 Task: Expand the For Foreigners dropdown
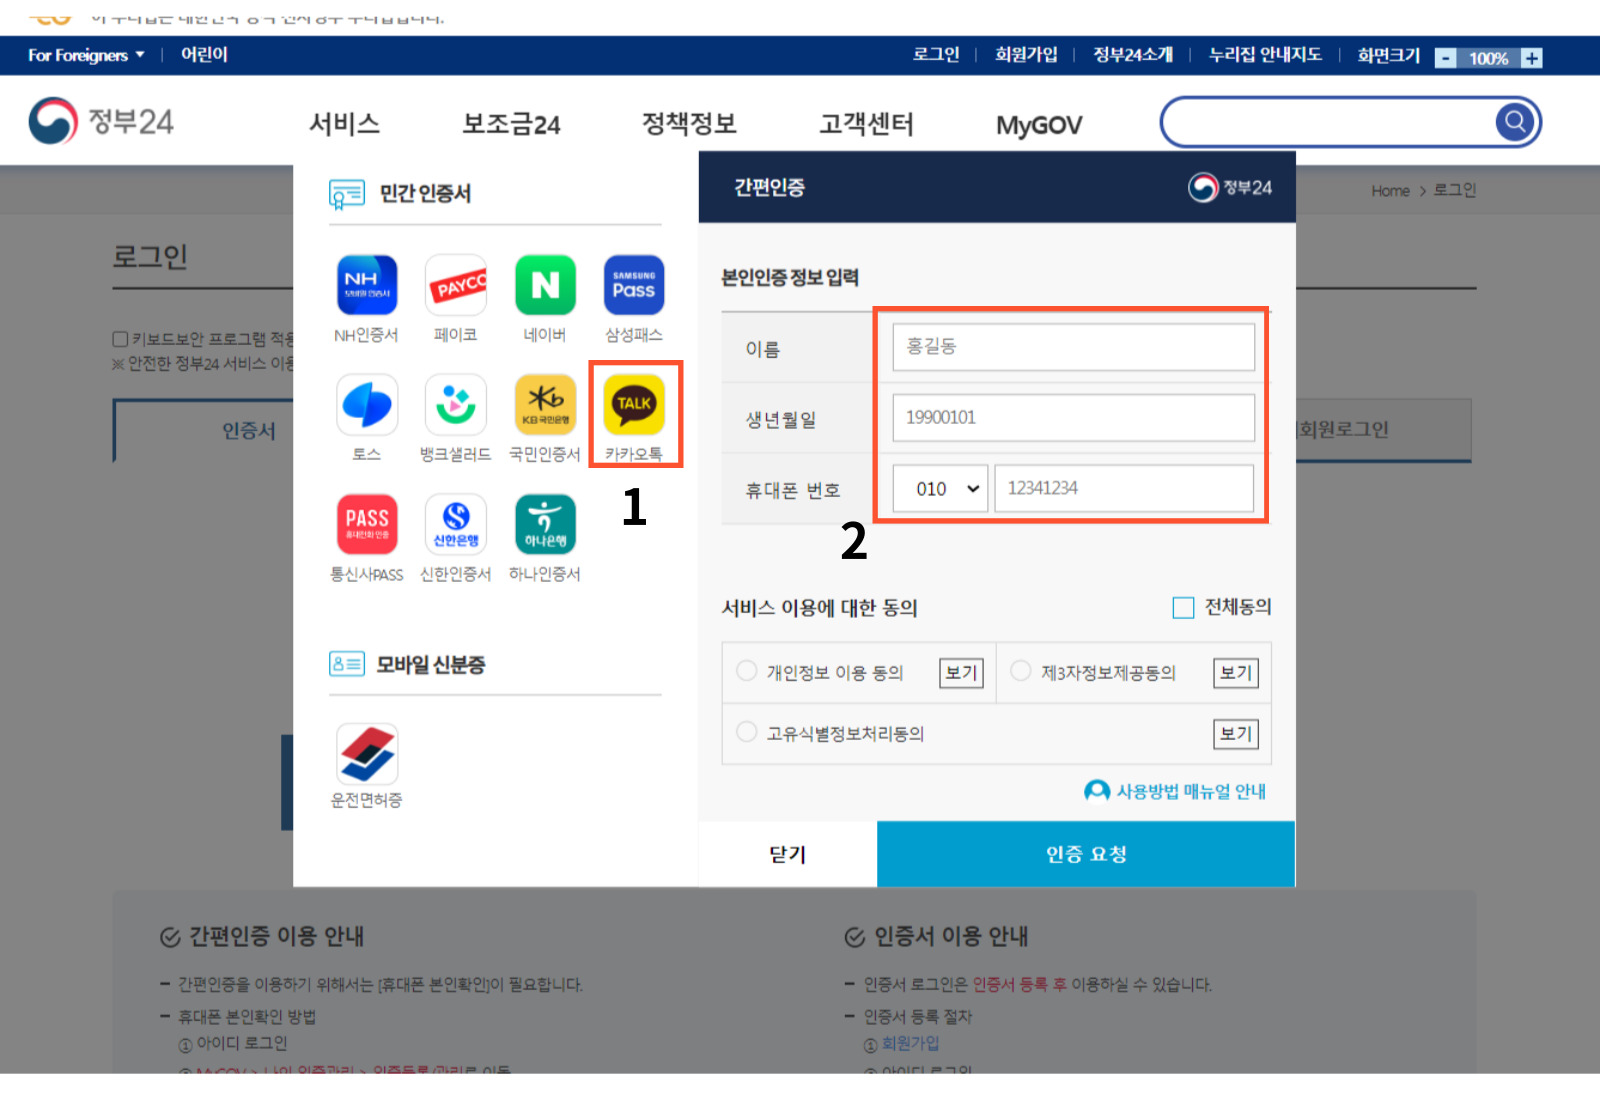(86, 55)
